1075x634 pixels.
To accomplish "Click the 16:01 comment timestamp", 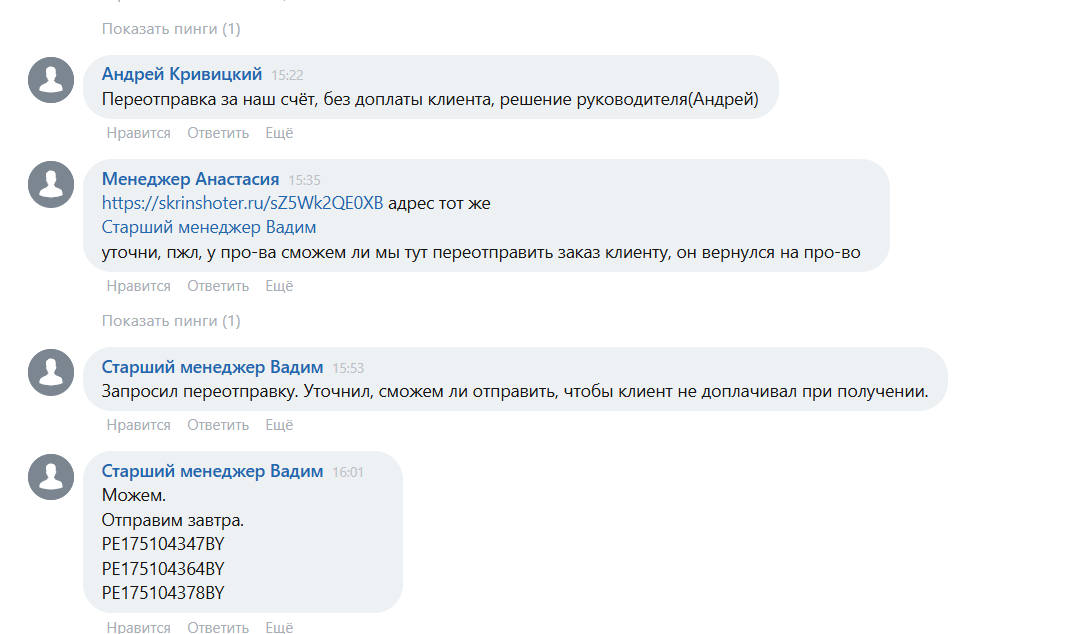I will (x=347, y=472).
